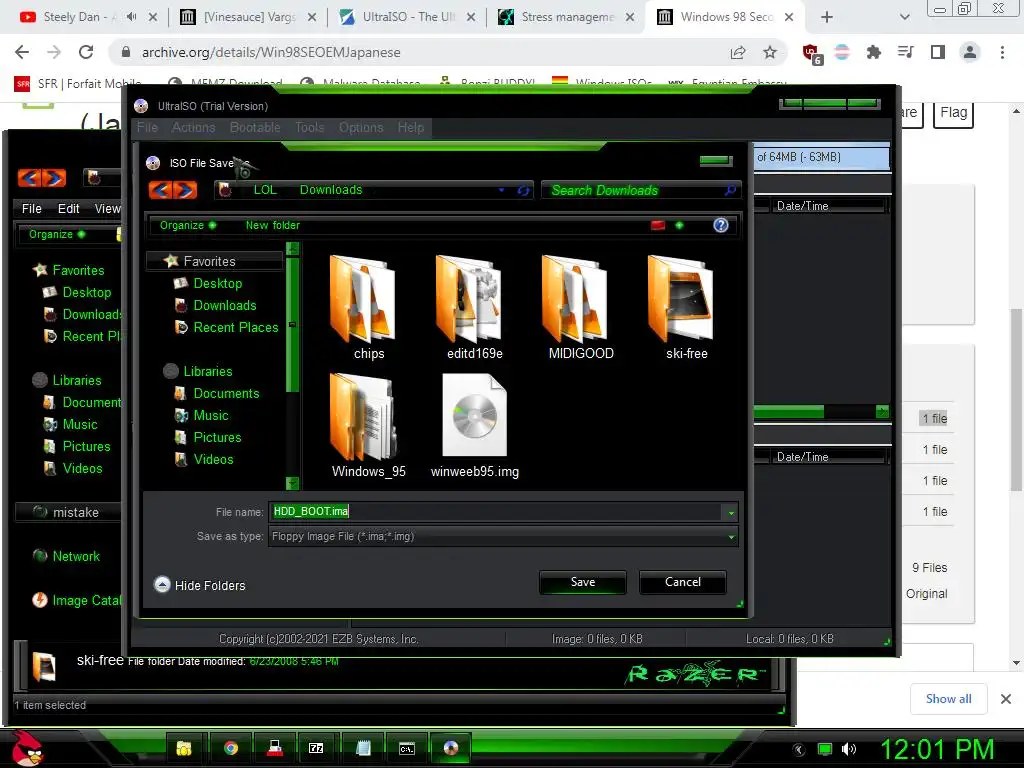This screenshot has width=1024, height=768.
Task: Change the view with the red view icon
Action: tap(658, 225)
